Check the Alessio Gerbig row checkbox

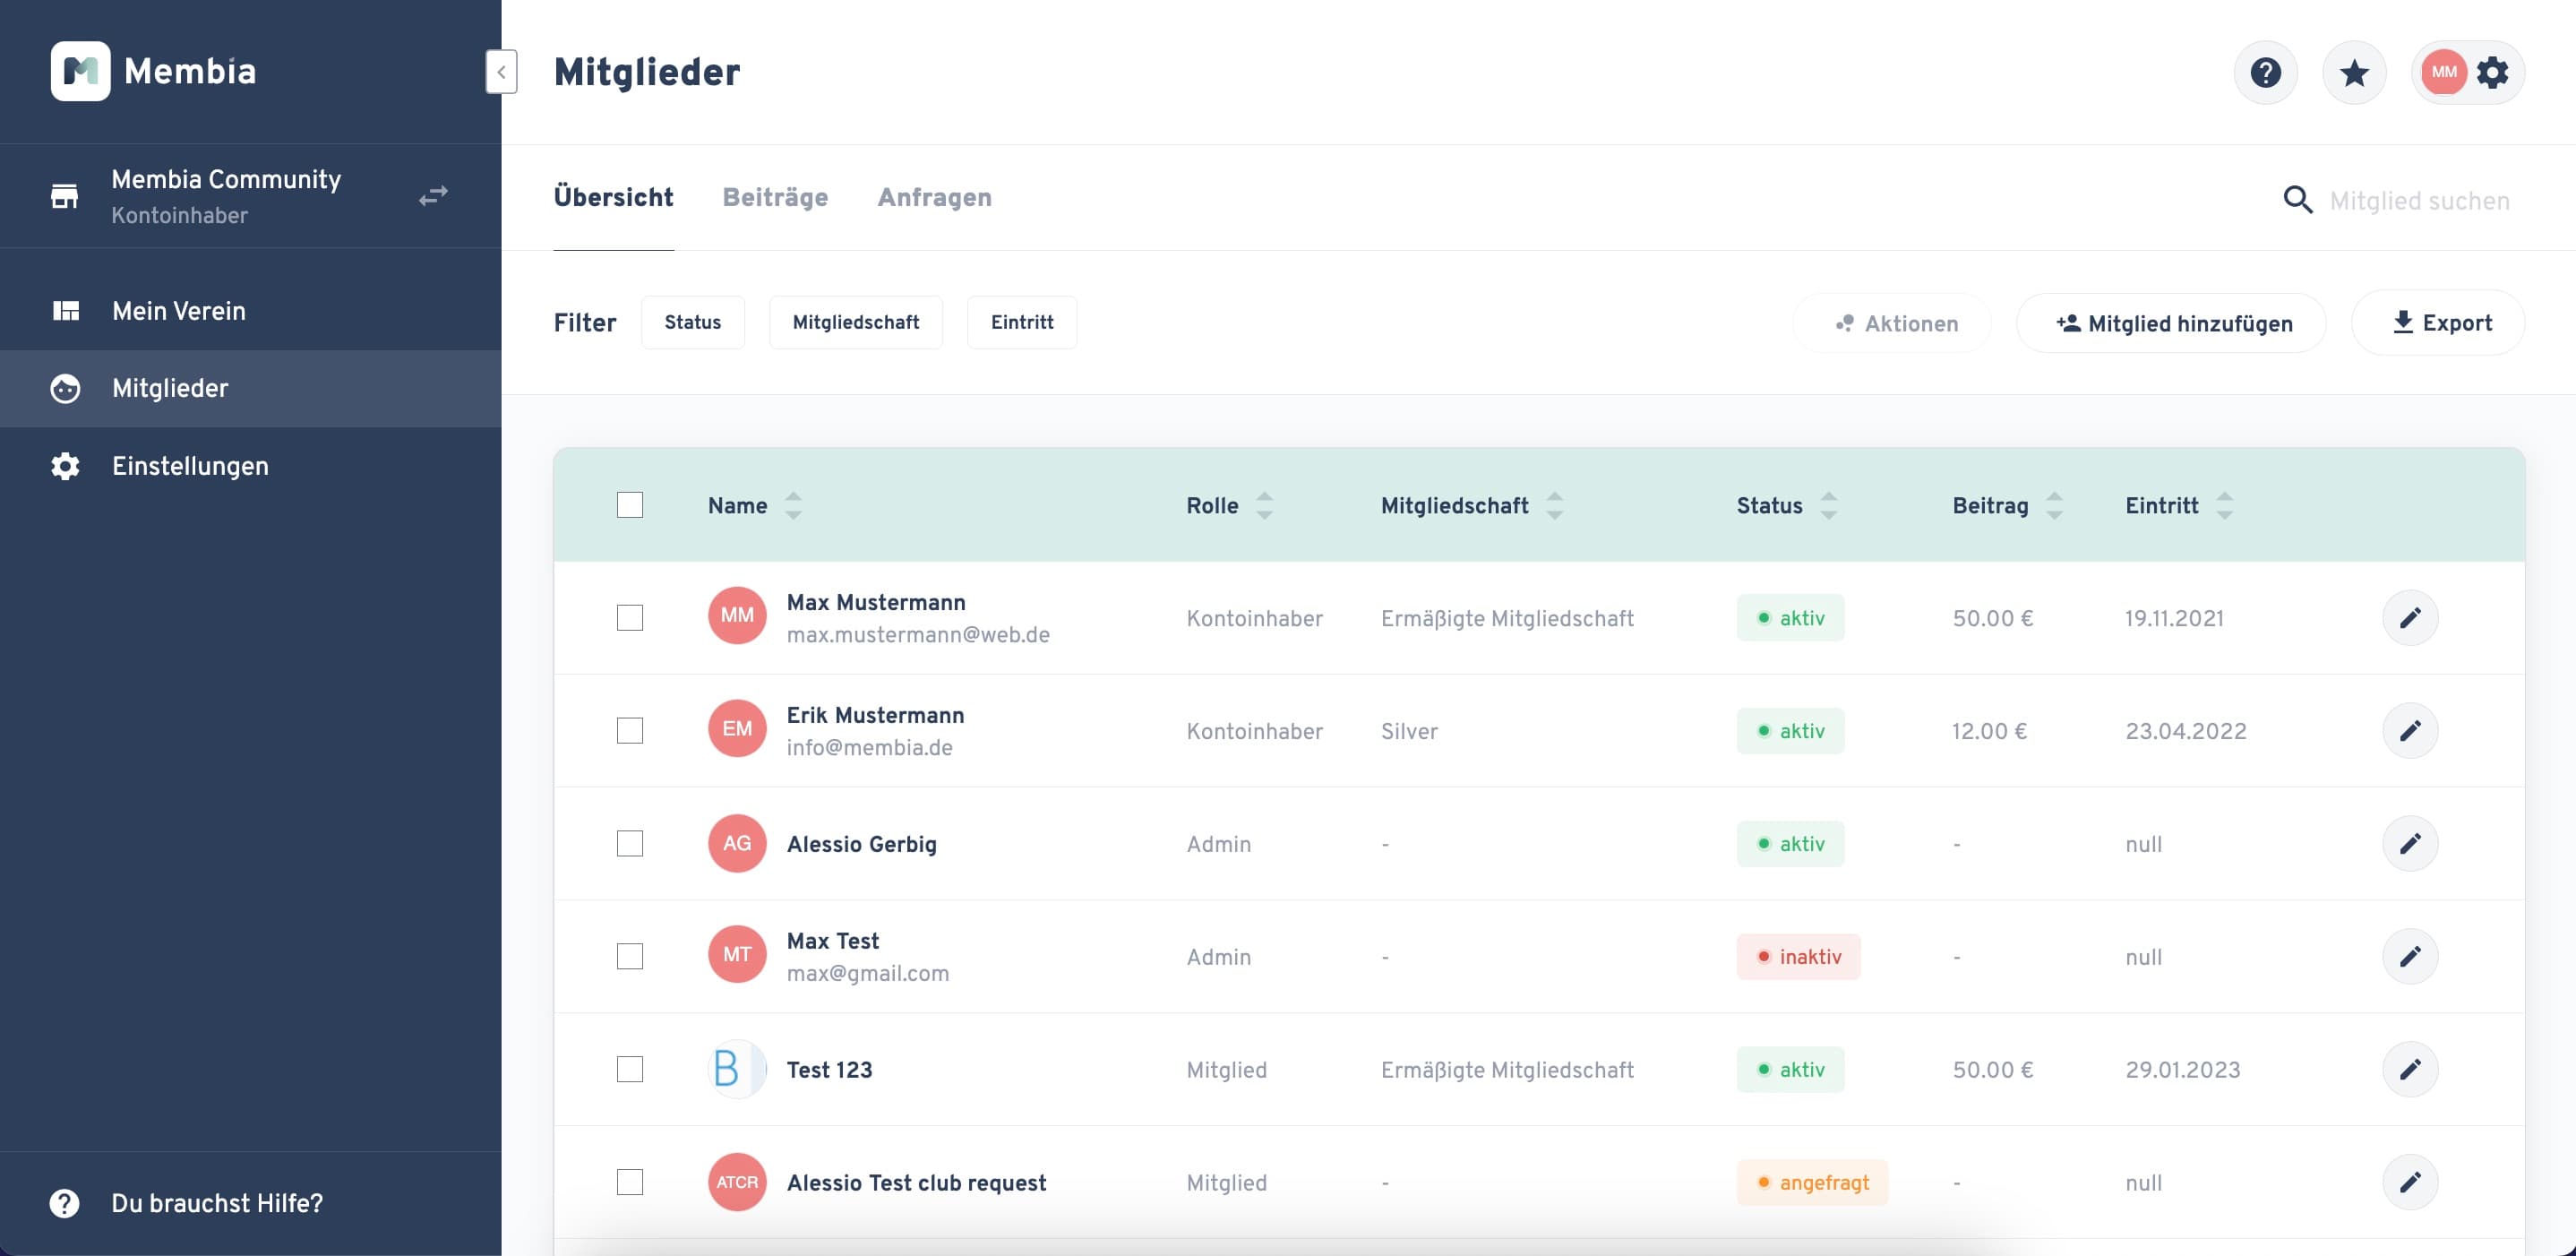tap(630, 844)
